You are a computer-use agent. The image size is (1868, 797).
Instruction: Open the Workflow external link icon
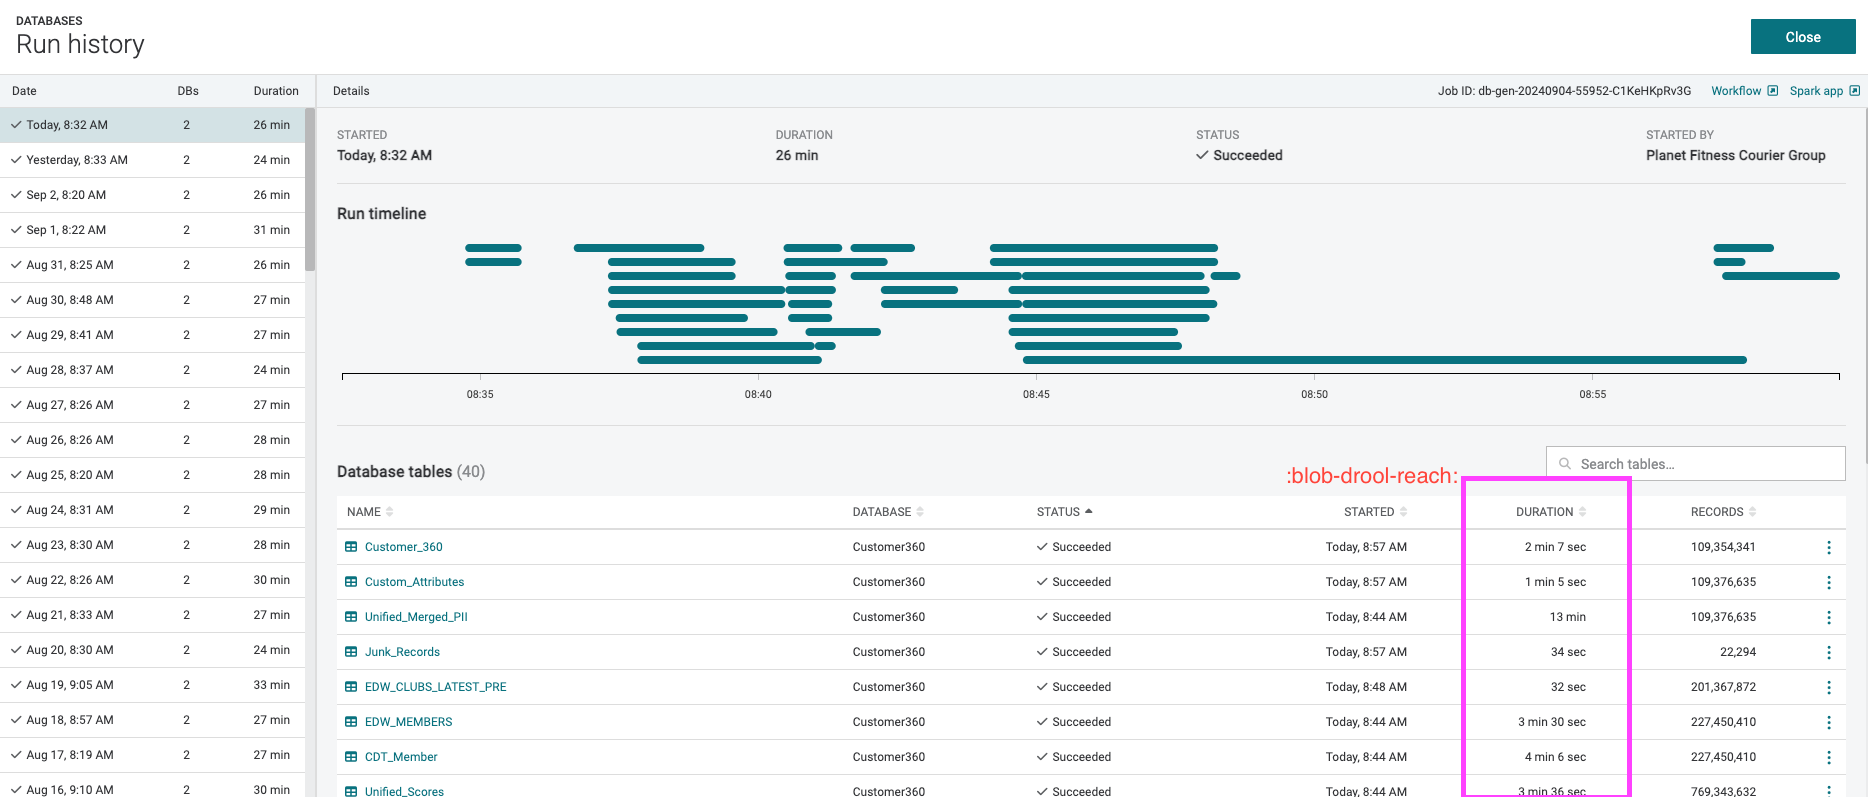[x=1773, y=91]
